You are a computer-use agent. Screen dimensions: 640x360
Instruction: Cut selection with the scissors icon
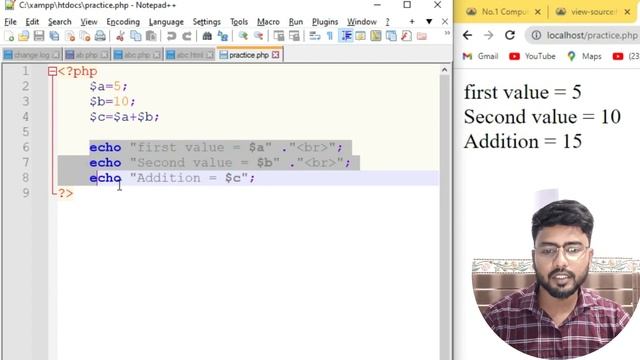tap(120, 36)
